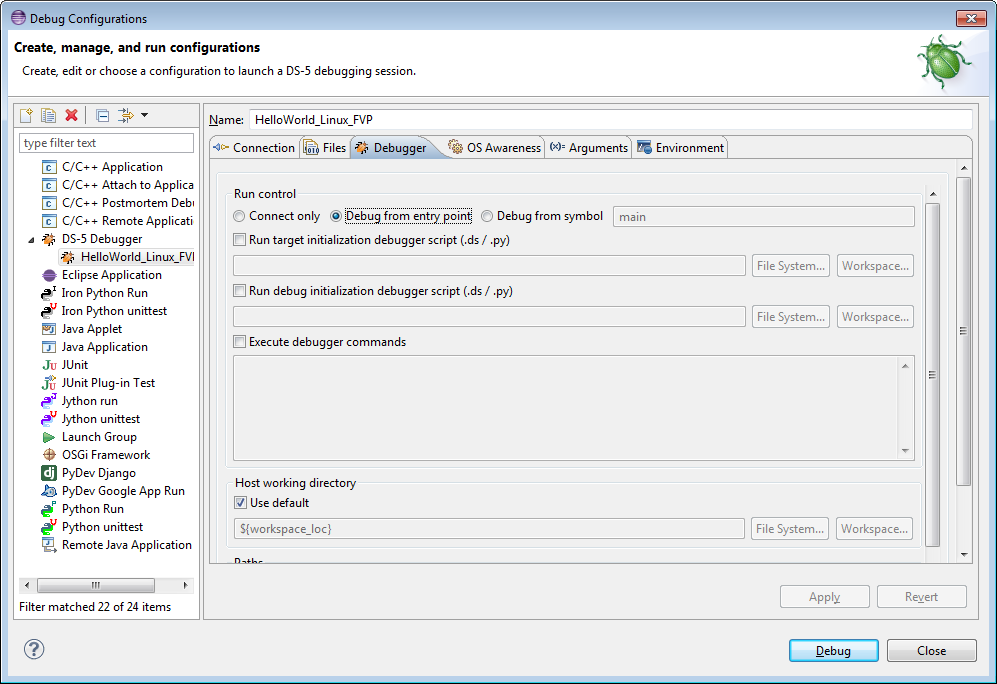The image size is (997, 684).
Task: Select the PyDev Django configuration type
Action: click(98, 473)
